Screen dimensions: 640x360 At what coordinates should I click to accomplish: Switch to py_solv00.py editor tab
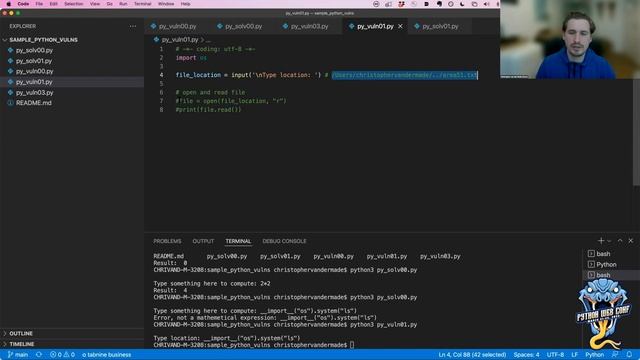pyautogui.click(x=243, y=26)
